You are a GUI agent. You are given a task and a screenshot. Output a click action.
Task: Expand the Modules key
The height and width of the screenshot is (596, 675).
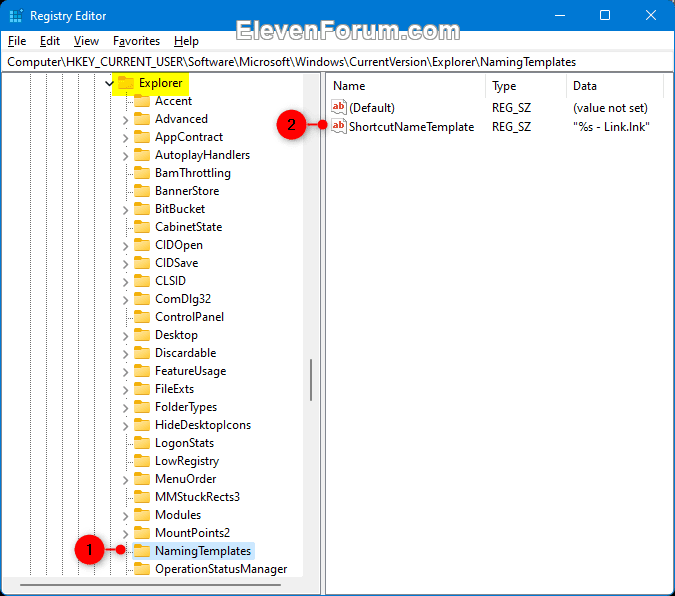(x=125, y=516)
